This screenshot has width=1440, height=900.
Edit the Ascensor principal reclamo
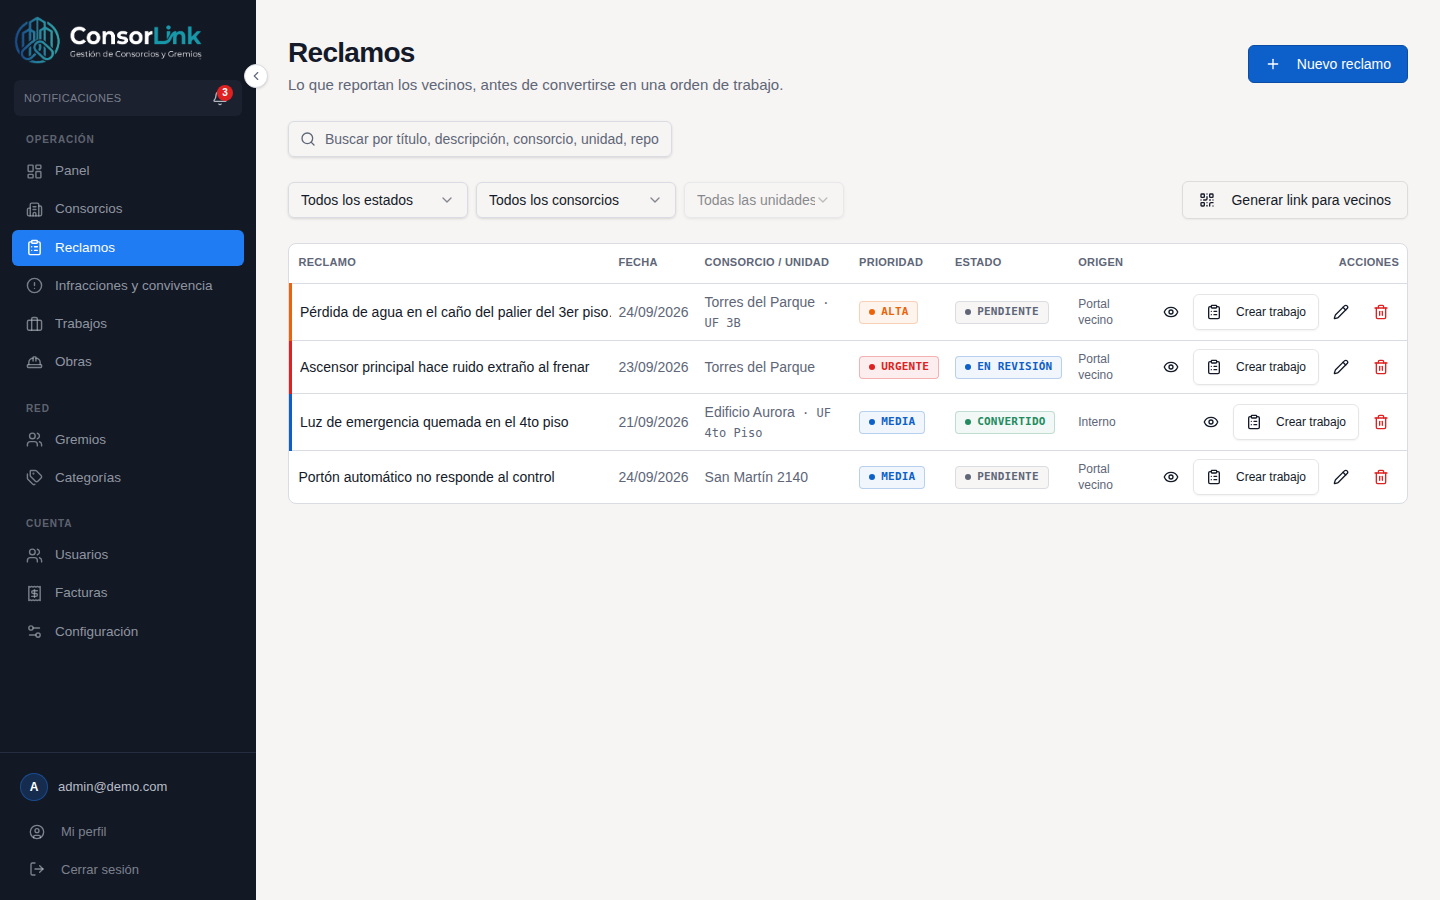tap(1341, 367)
